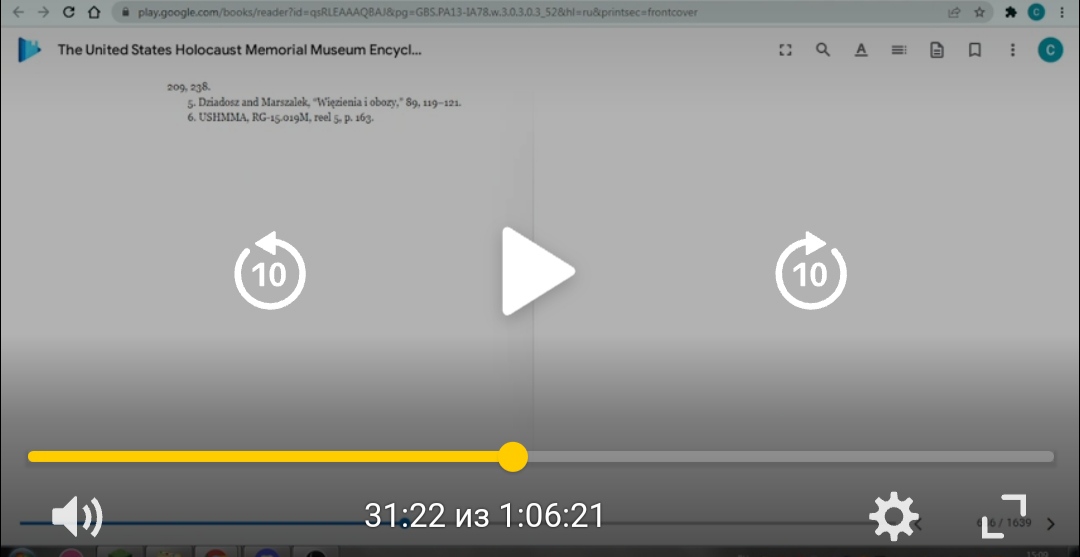Click the book title heading
This screenshot has width=1080, height=557.
239,50
